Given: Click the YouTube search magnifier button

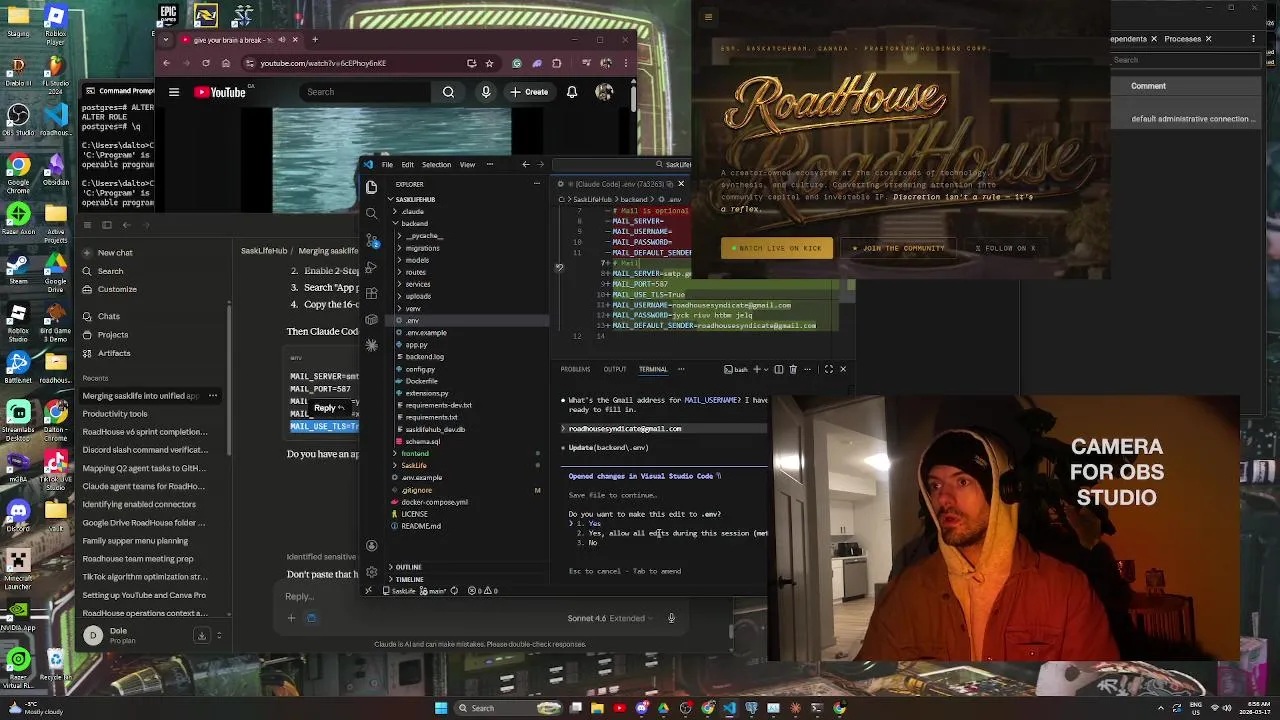Looking at the screenshot, I should click(x=448, y=92).
